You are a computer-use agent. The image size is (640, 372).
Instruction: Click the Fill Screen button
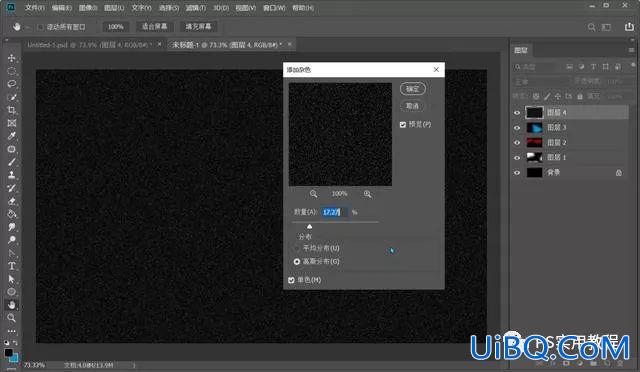[198, 27]
